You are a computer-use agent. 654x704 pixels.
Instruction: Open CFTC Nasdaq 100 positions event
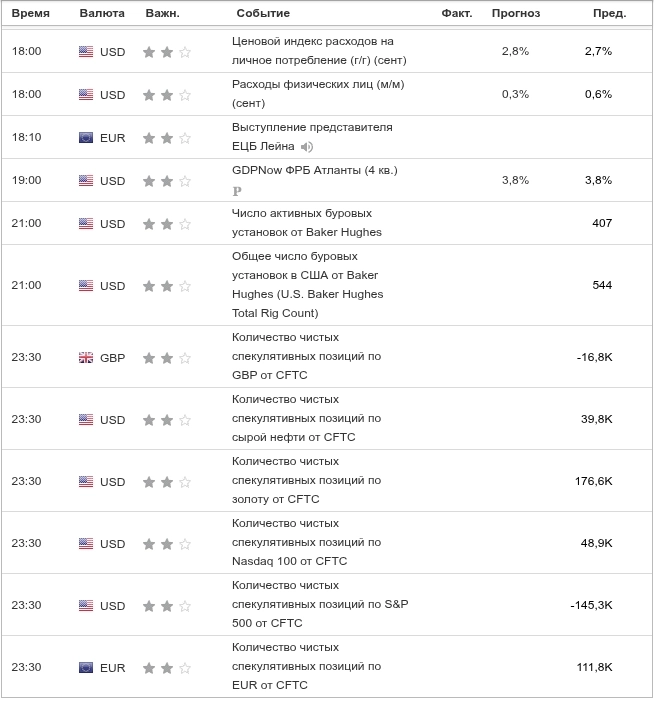pyautogui.click(x=306, y=542)
